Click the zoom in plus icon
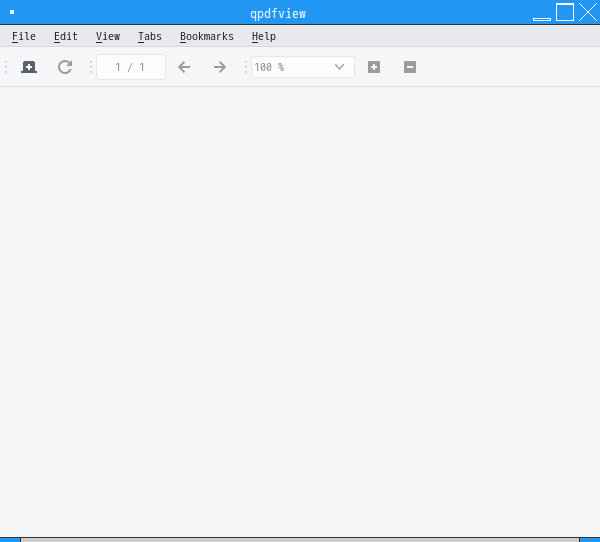This screenshot has height=542, width=600. pos(374,67)
